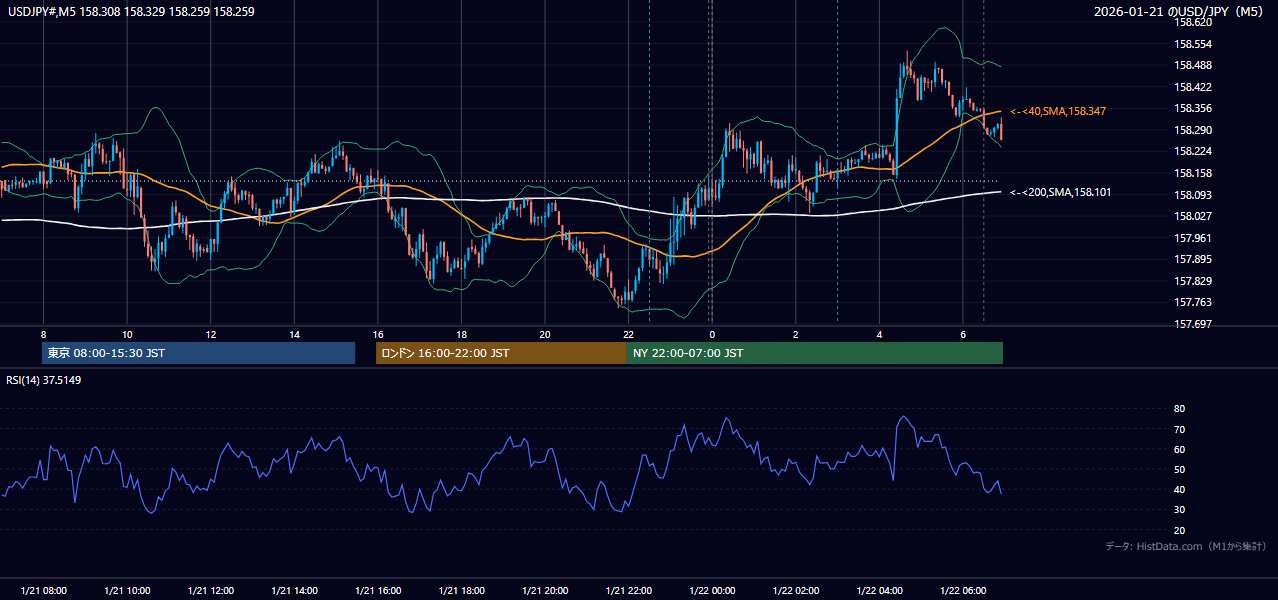This screenshot has width=1278, height=600.
Task: Click hour marker 0 under price chart
Action: (x=711, y=334)
